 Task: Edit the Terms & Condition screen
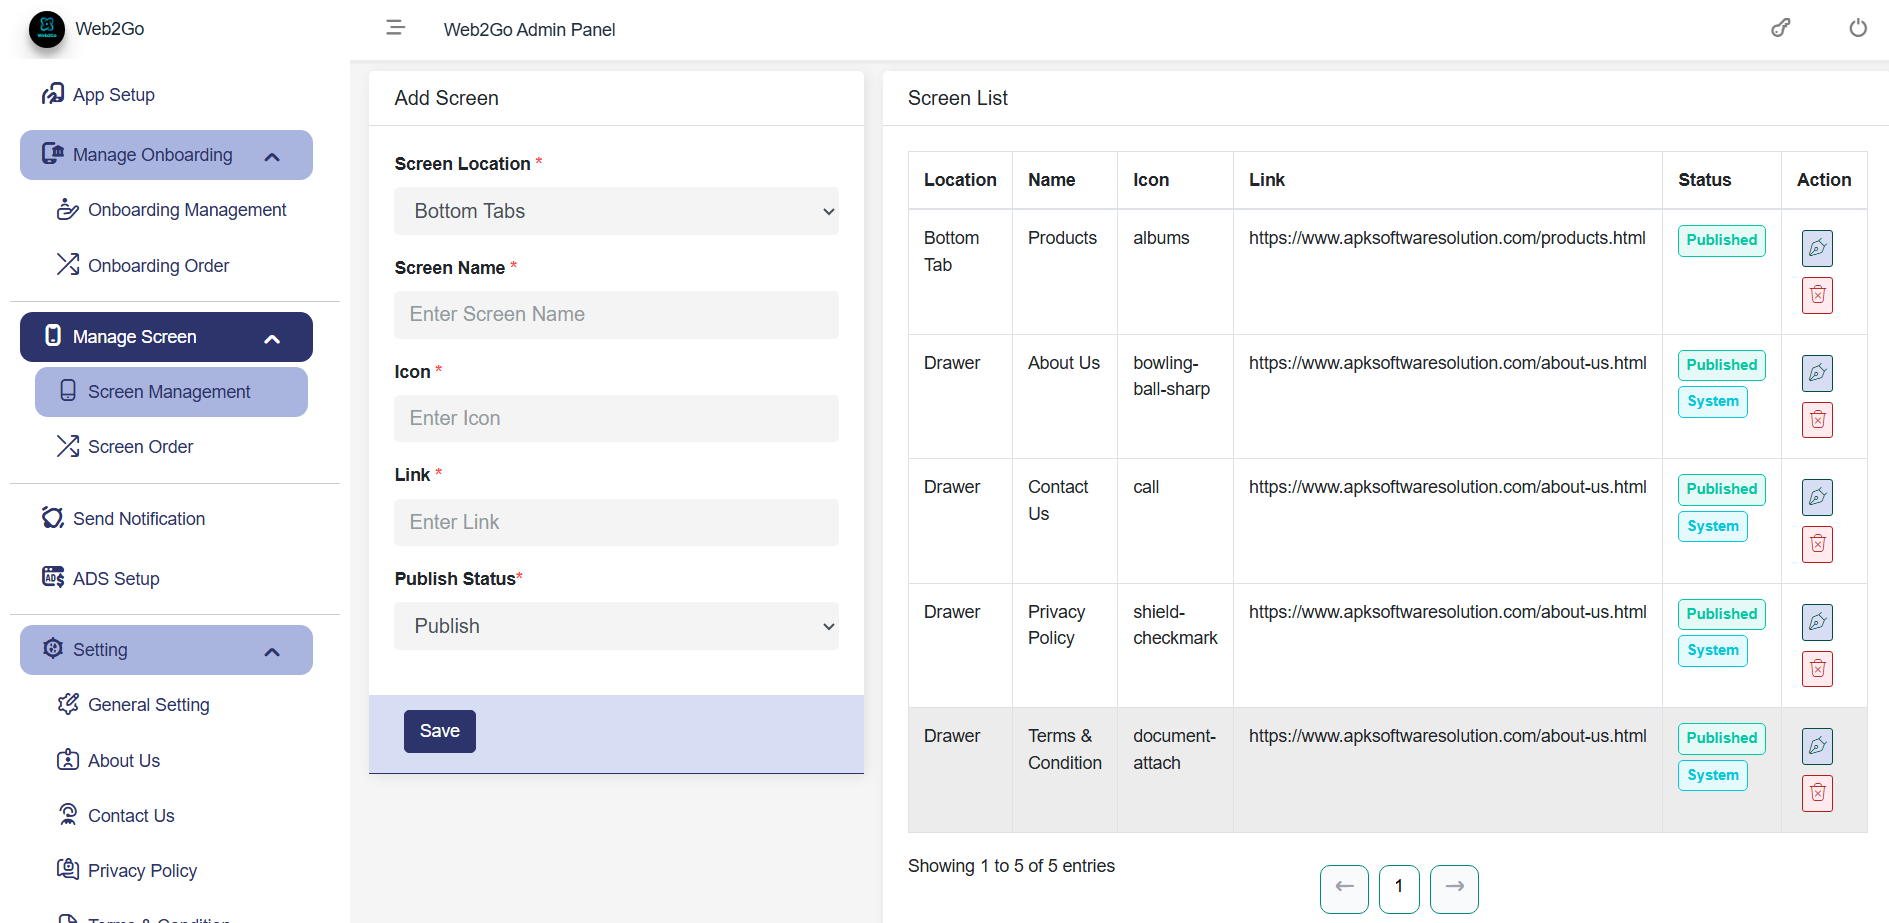[1817, 746]
